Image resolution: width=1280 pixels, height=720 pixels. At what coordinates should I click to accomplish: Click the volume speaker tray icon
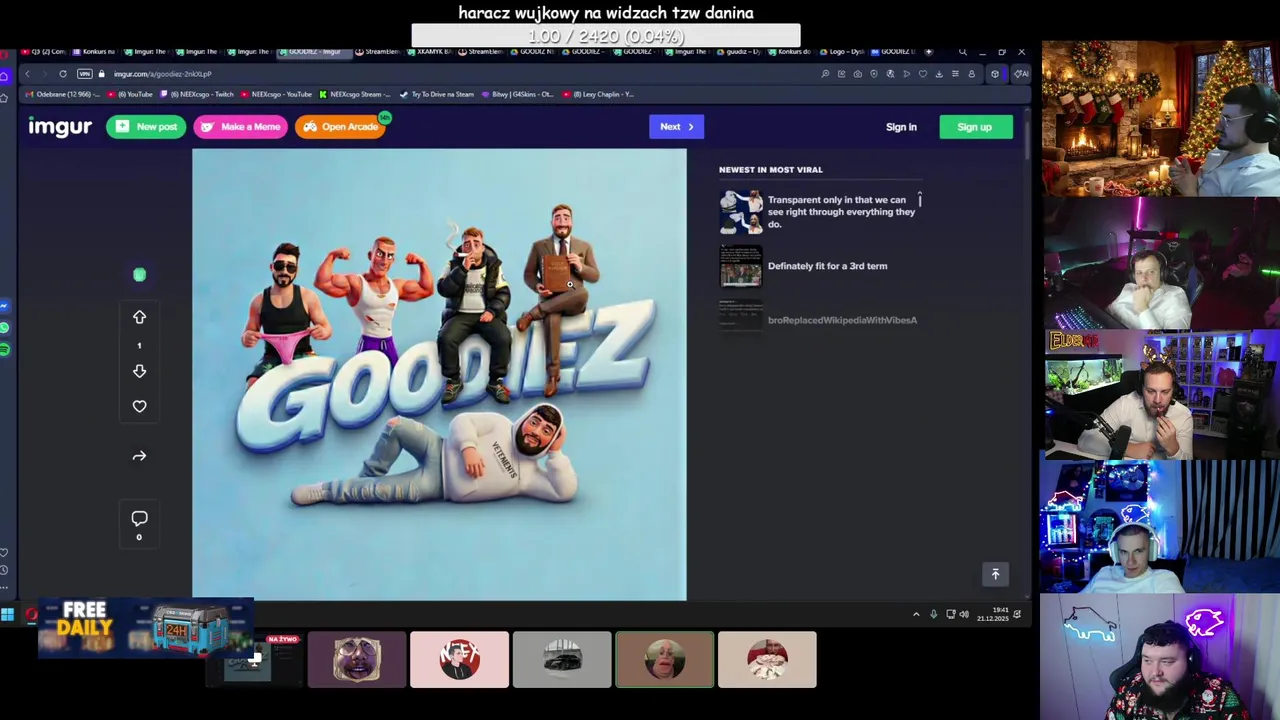click(964, 614)
